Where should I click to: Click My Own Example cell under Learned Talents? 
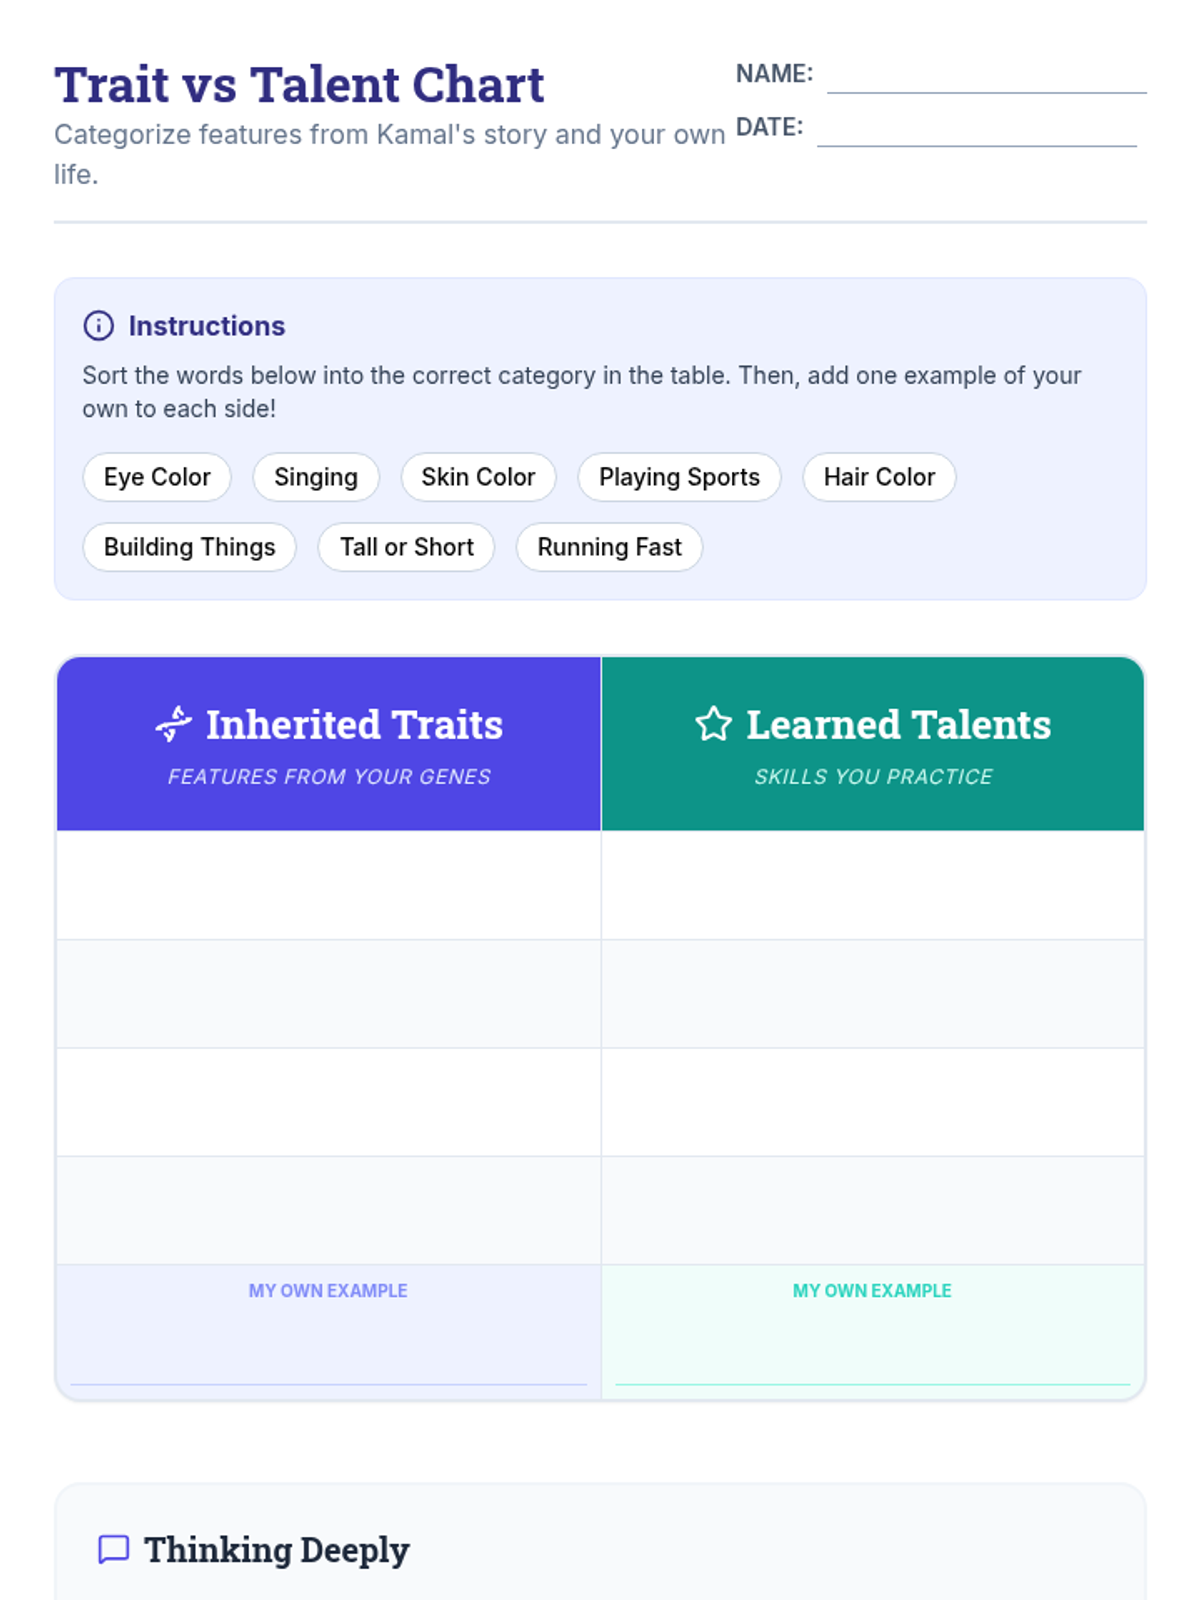[873, 1332]
